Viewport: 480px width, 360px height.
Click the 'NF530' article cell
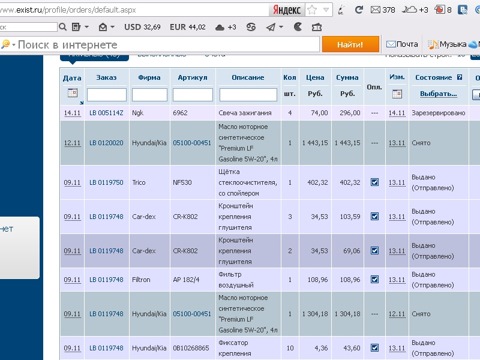[182, 182]
